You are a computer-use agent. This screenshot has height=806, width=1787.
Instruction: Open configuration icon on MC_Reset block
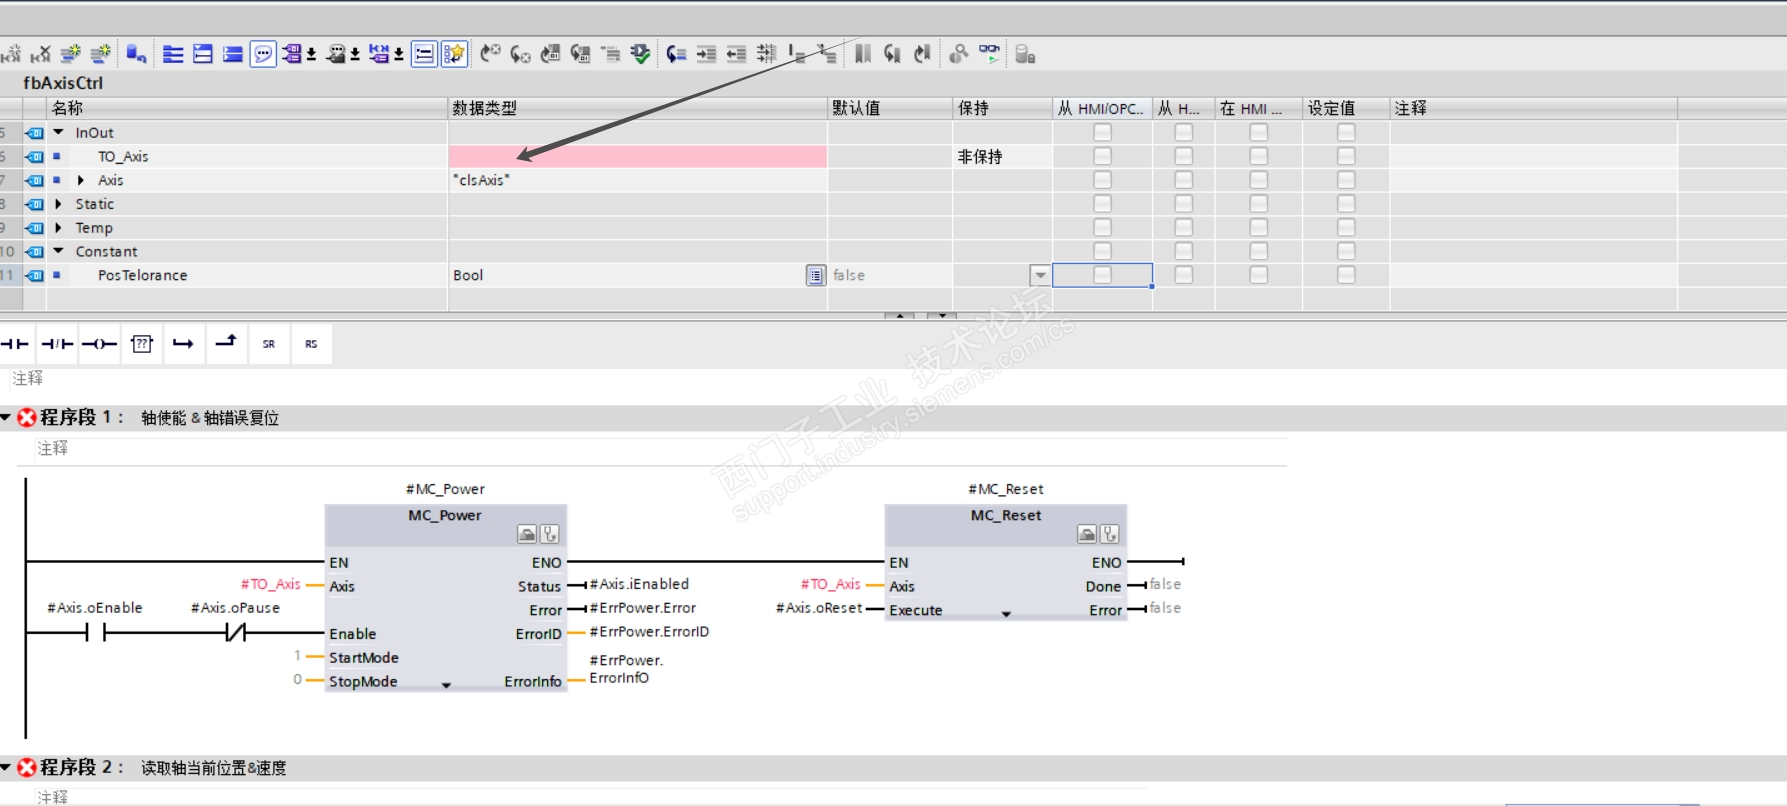pos(1087,534)
